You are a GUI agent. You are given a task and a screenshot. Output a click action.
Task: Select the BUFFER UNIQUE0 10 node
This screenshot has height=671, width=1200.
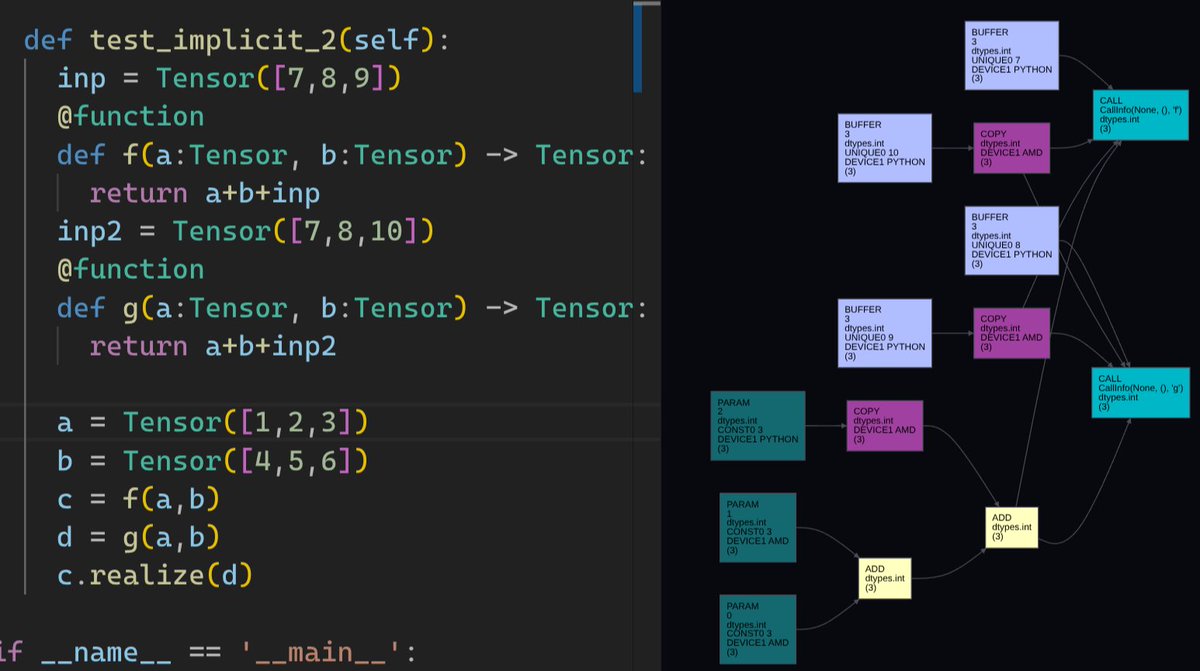click(x=885, y=147)
